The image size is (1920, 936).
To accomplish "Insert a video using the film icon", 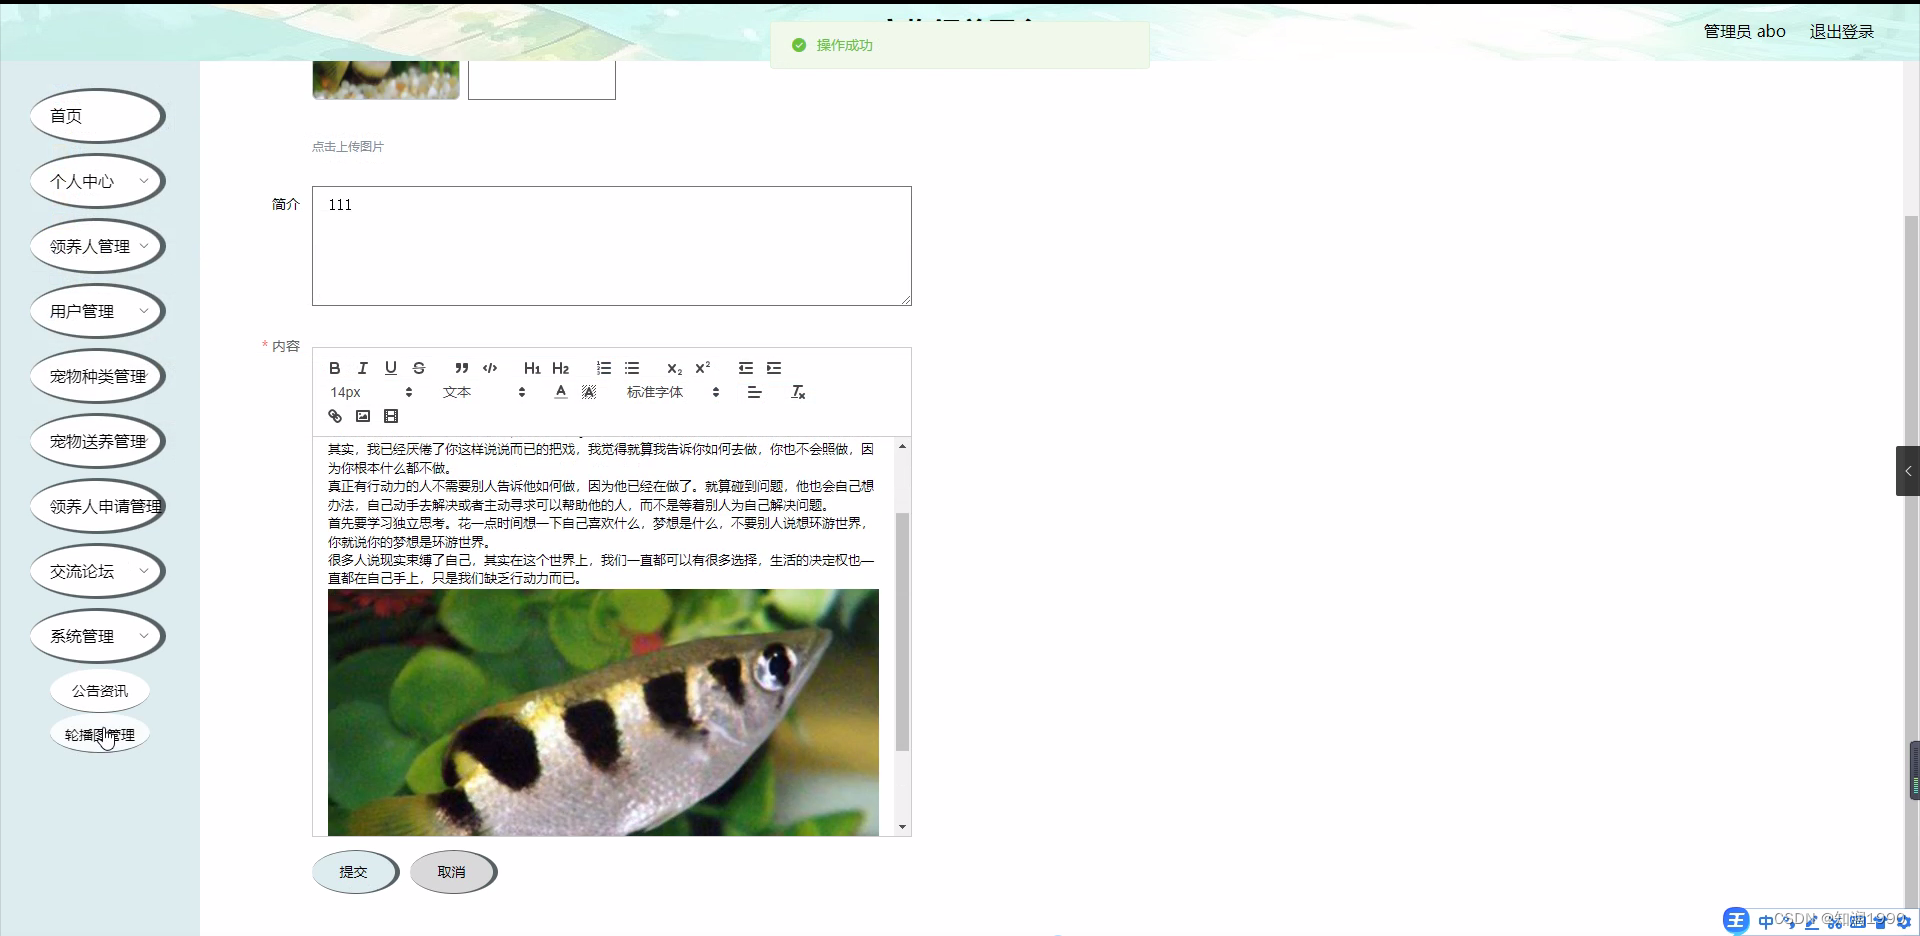I will coord(390,416).
